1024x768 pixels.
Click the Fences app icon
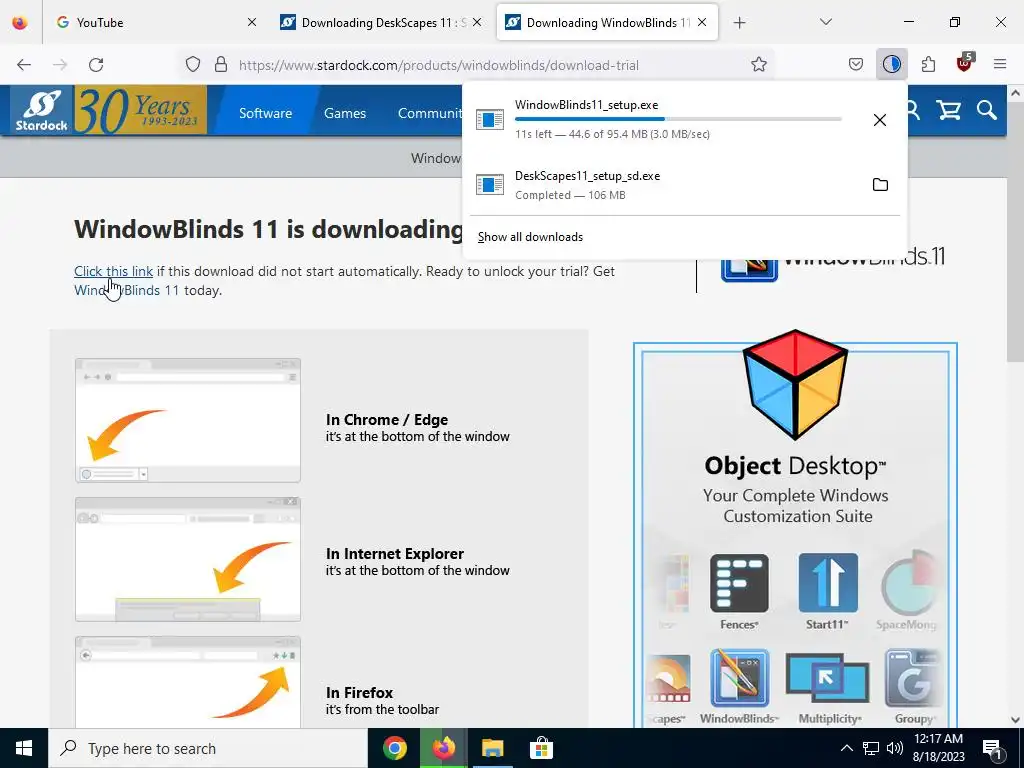pos(739,583)
